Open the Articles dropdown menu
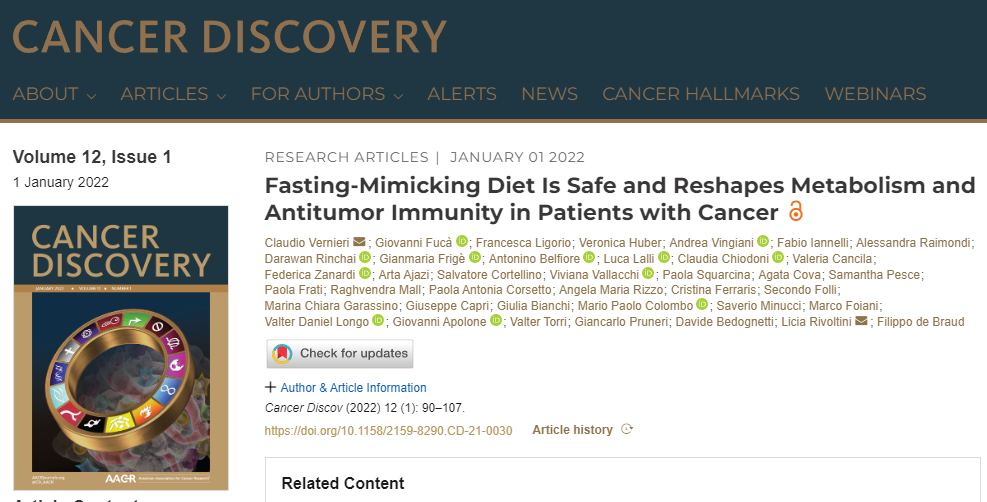 [x=173, y=94]
